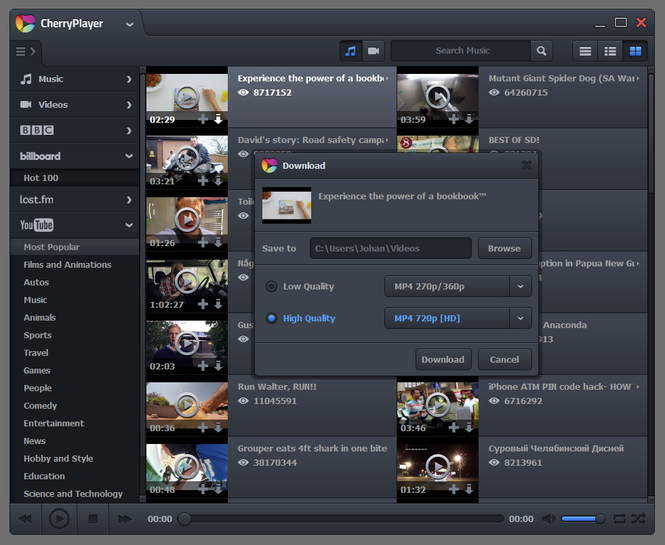Open the MP4 270p/360p format dropdown
The width and height of the screenshot is (665, 545).
(x=520, y=286)
